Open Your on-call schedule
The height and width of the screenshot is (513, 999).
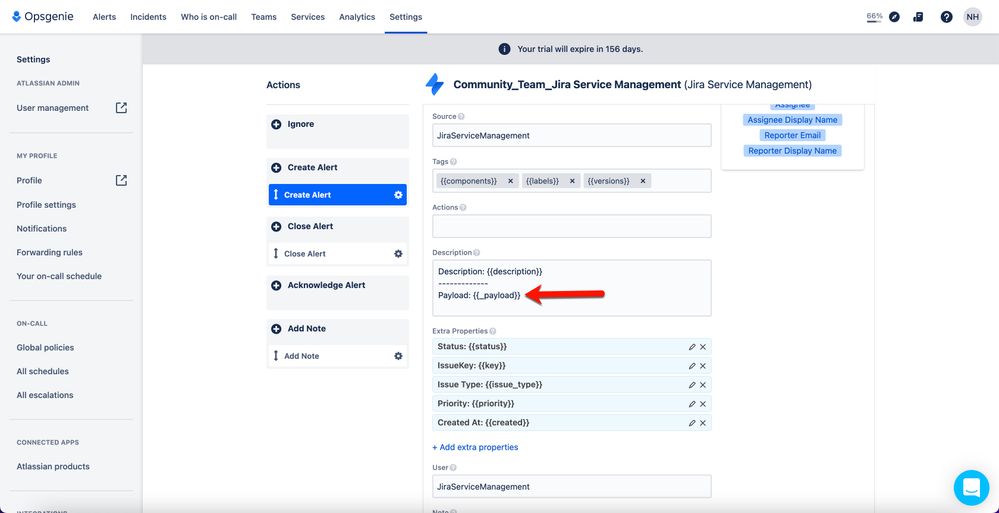(59, 276)
